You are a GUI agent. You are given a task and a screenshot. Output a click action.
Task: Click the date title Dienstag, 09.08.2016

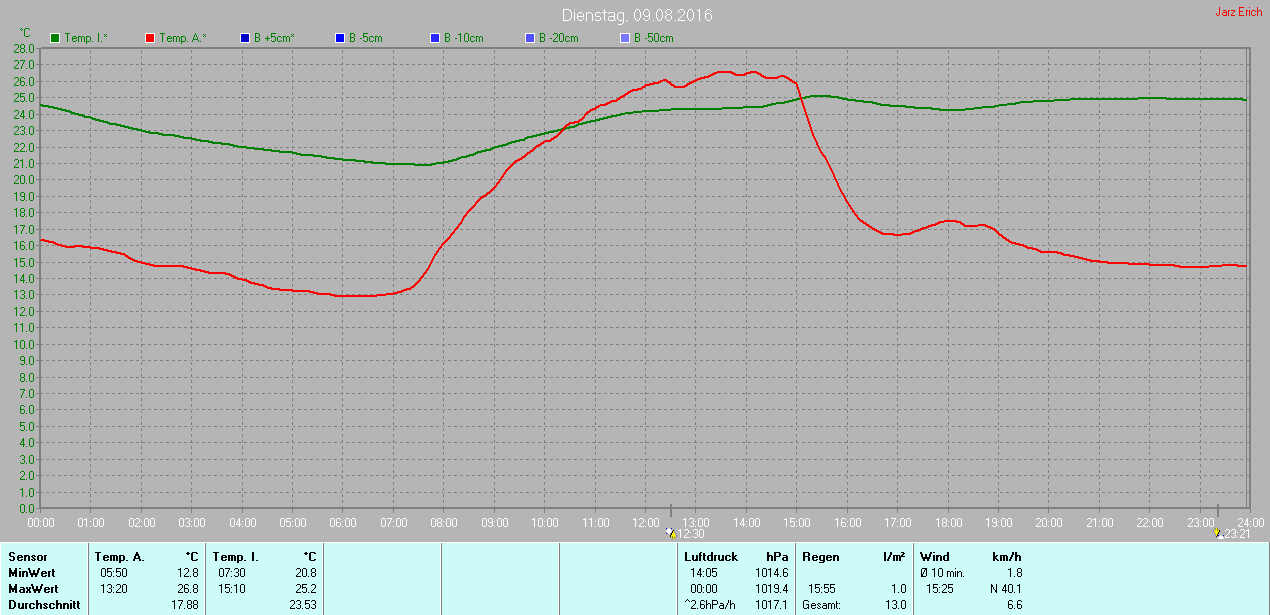(x=637, y=16)
